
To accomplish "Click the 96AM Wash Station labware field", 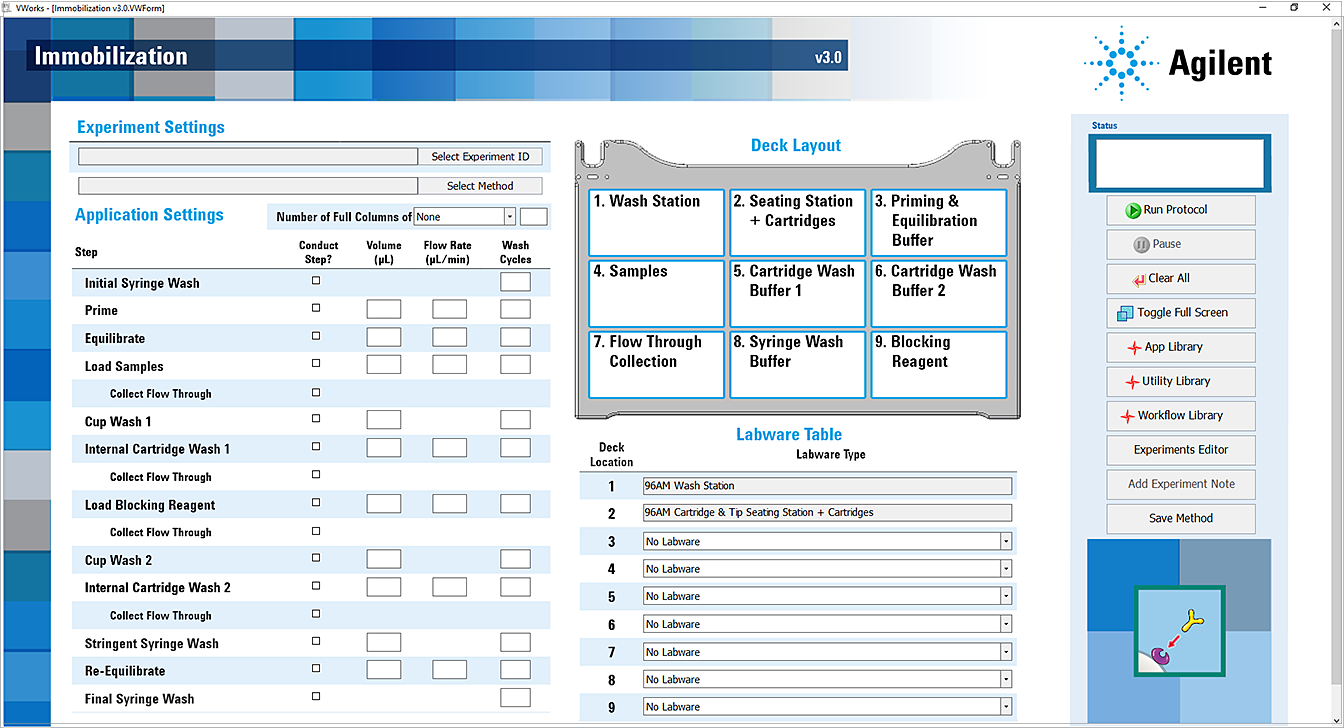I will click(827, 486).
